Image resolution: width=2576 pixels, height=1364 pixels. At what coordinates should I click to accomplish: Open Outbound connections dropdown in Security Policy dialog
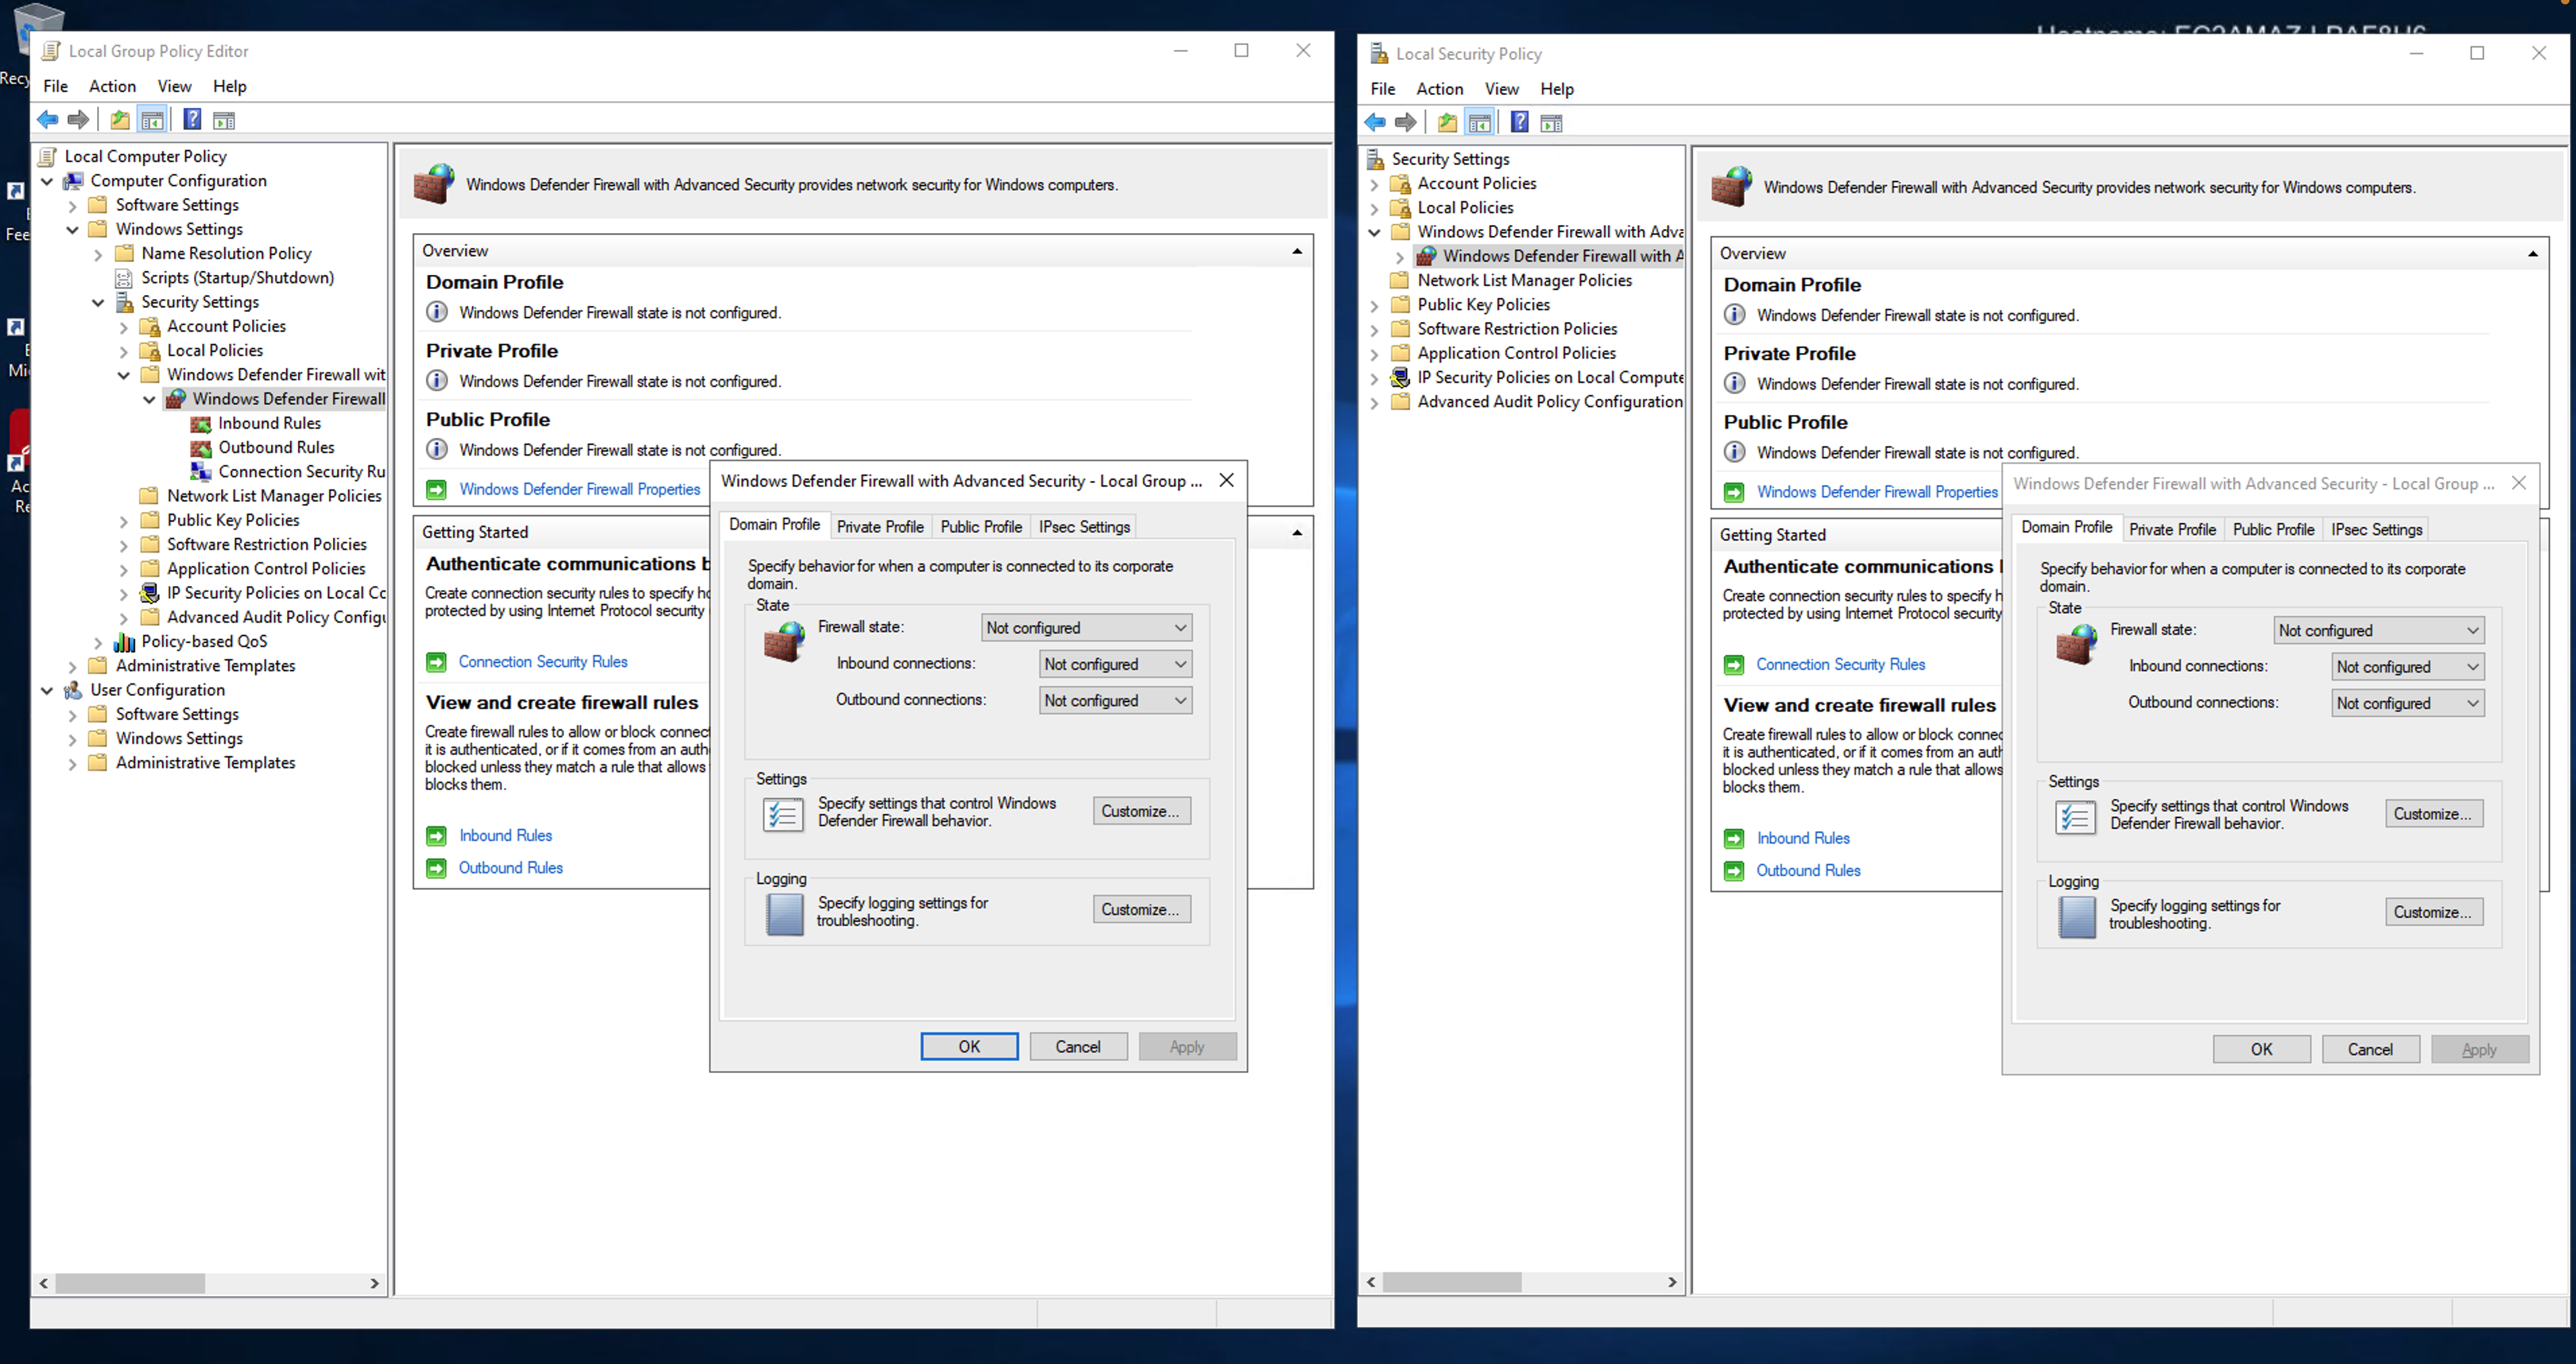(2407, 703)
